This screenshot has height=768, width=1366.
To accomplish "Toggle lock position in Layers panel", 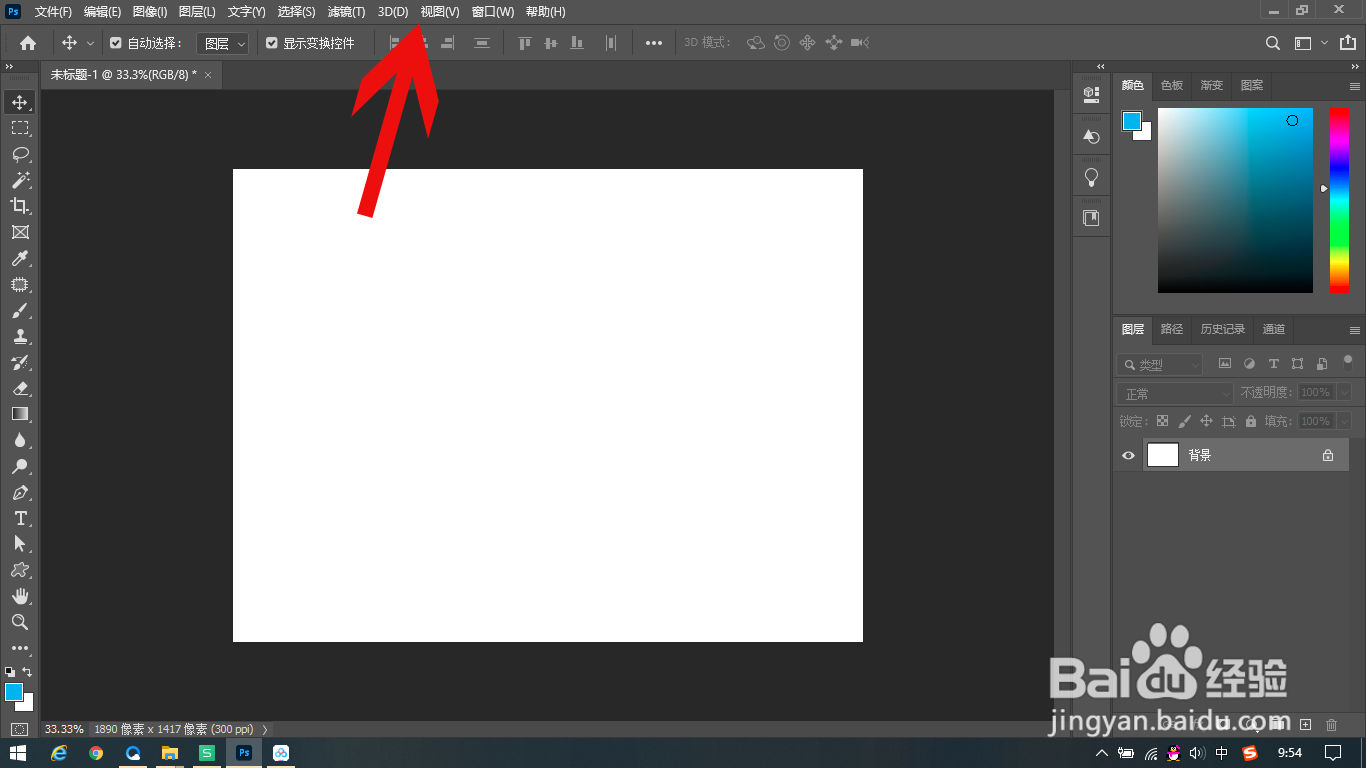I will (1206, 421).
